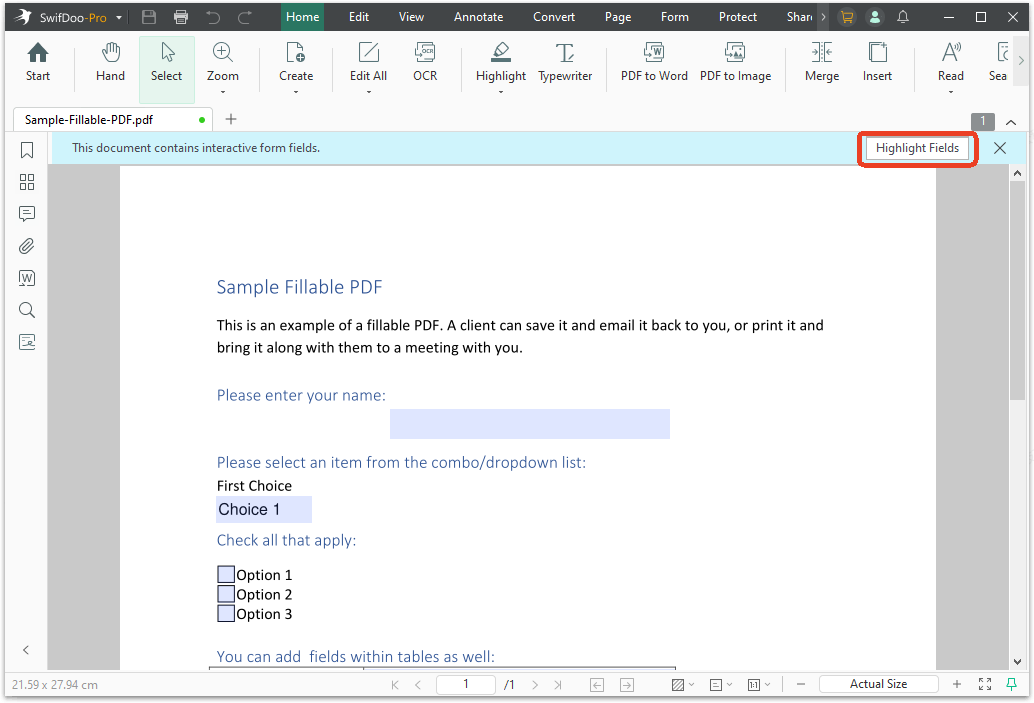The image size is (1034, 703).
Task: Expand the Zoom dropdown arrow
Action: point(222,92)
